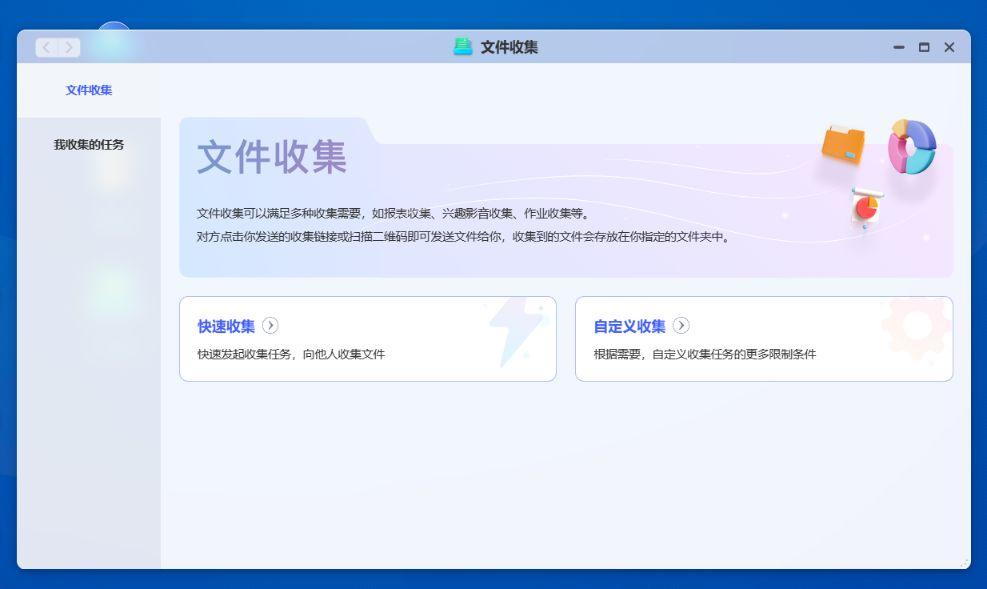Click the 文件收集 app icon in title bar
This screenshot has height=589, width=987.
coord(463,47)
